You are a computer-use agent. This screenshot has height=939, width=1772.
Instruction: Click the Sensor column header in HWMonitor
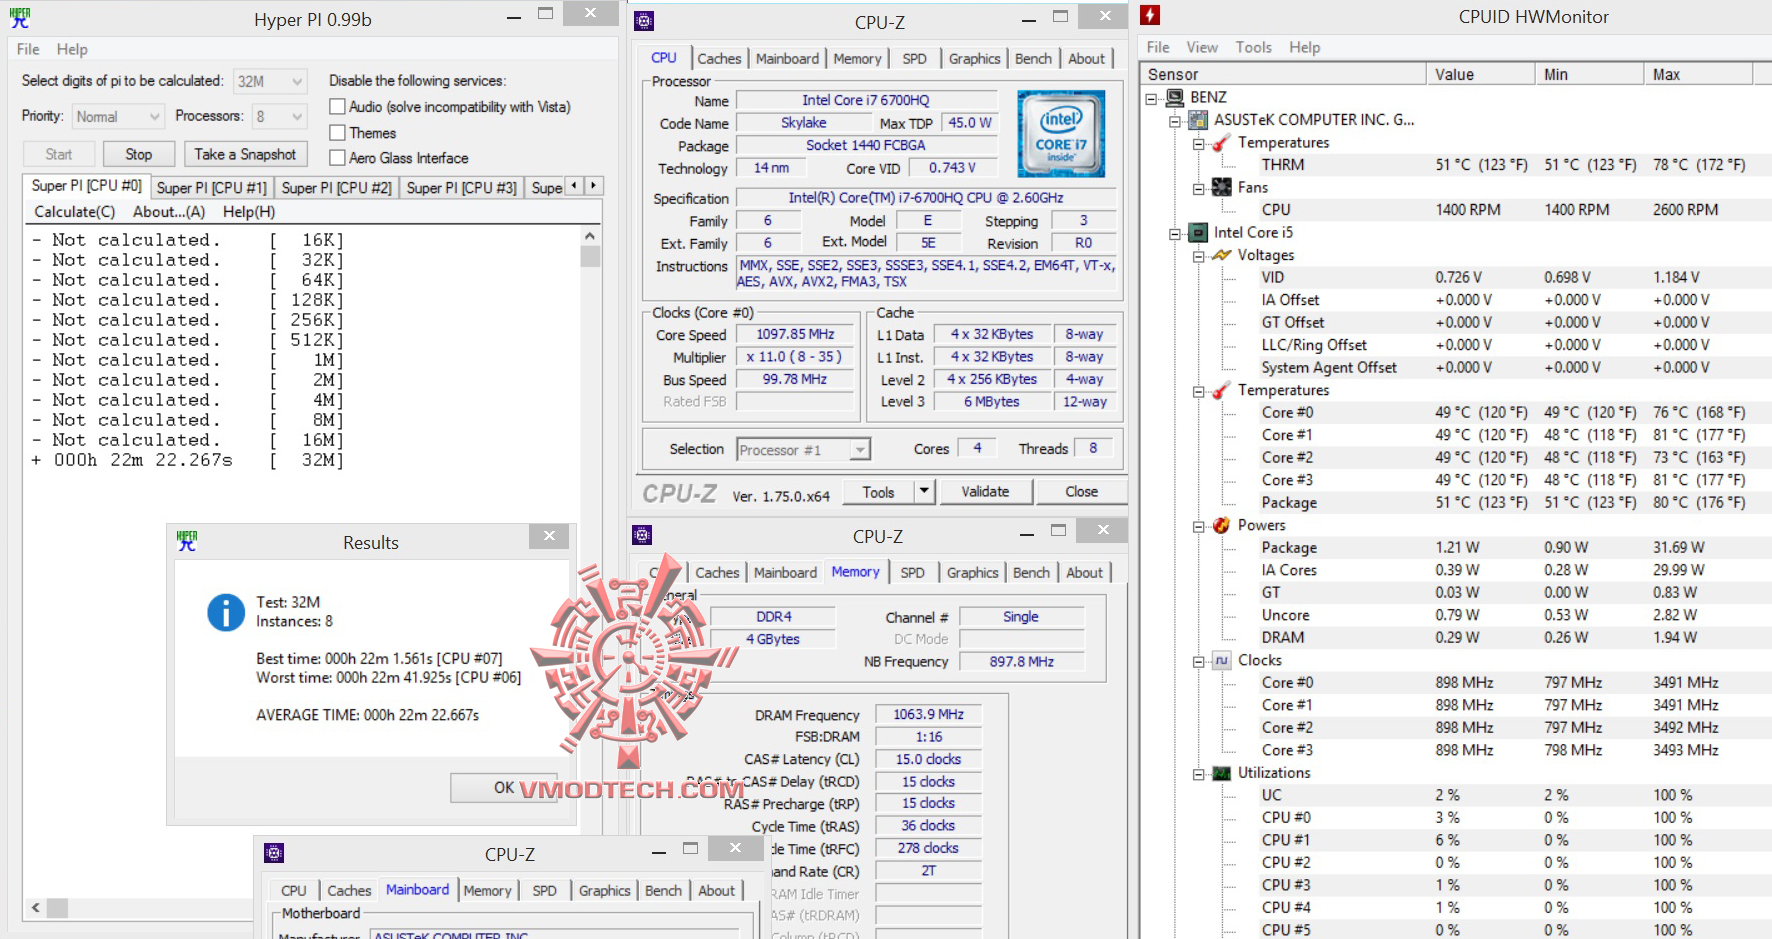click(1284, 74)
